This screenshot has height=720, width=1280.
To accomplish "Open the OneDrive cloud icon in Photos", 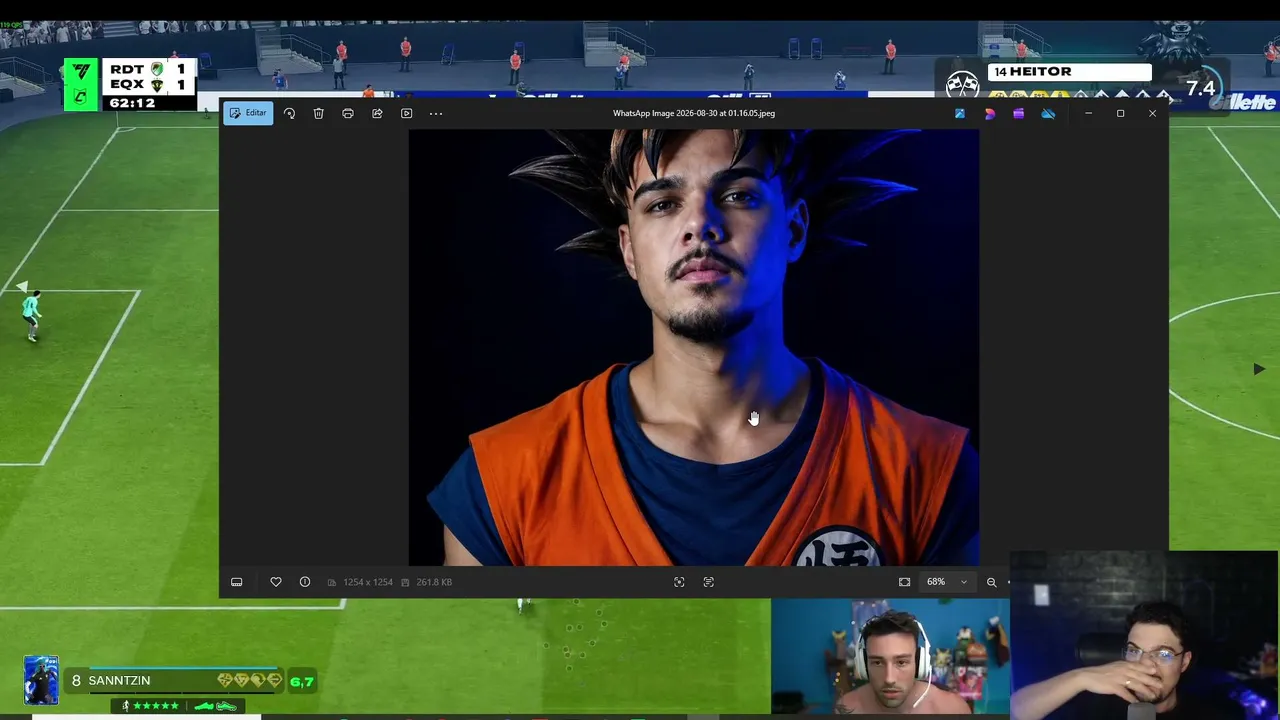I will point(1048,114).
